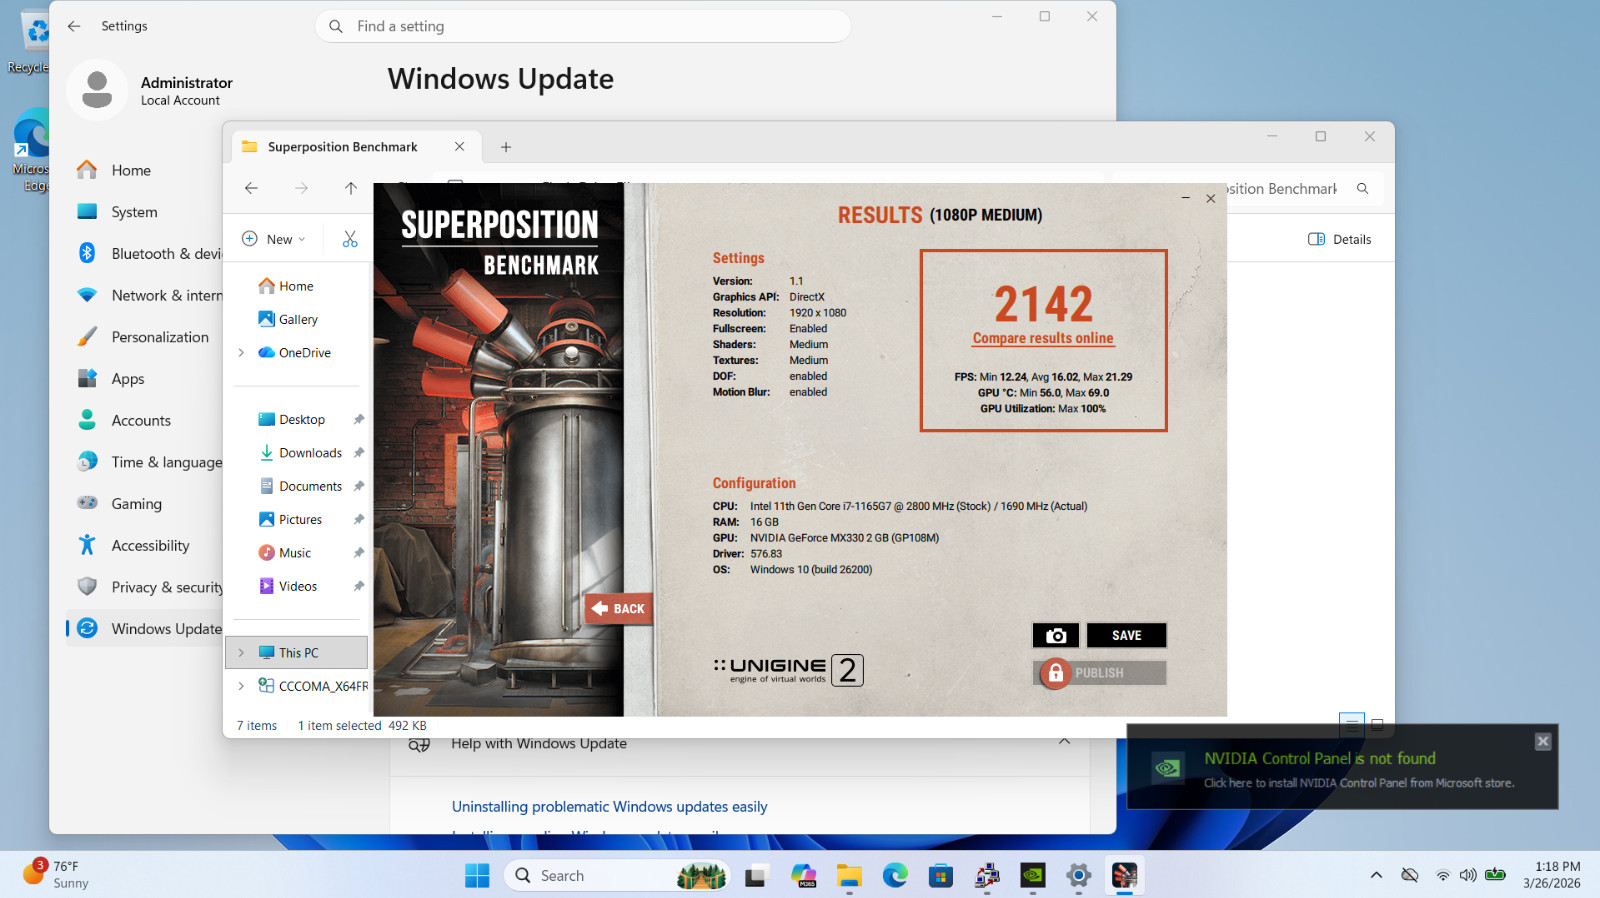Close the Superposition results window
Viewport: 1600px width, 898px height.
tap(1210, 198)
